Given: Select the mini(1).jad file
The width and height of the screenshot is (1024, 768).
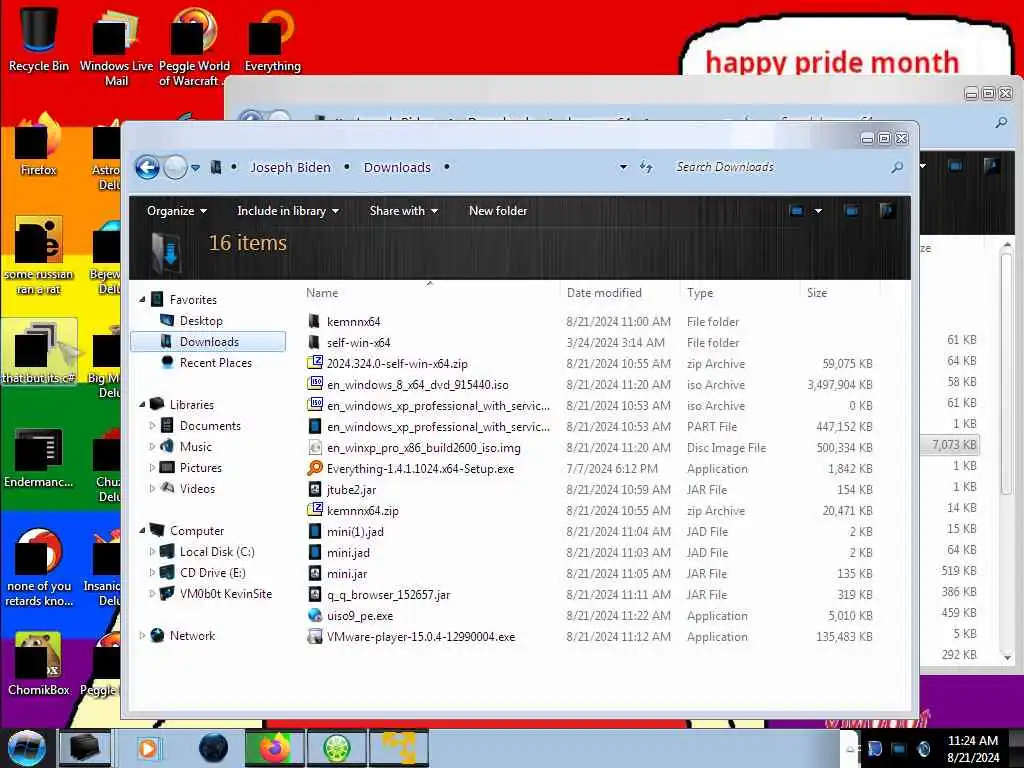Looking at the screenshot, I should tap(355, 532).
